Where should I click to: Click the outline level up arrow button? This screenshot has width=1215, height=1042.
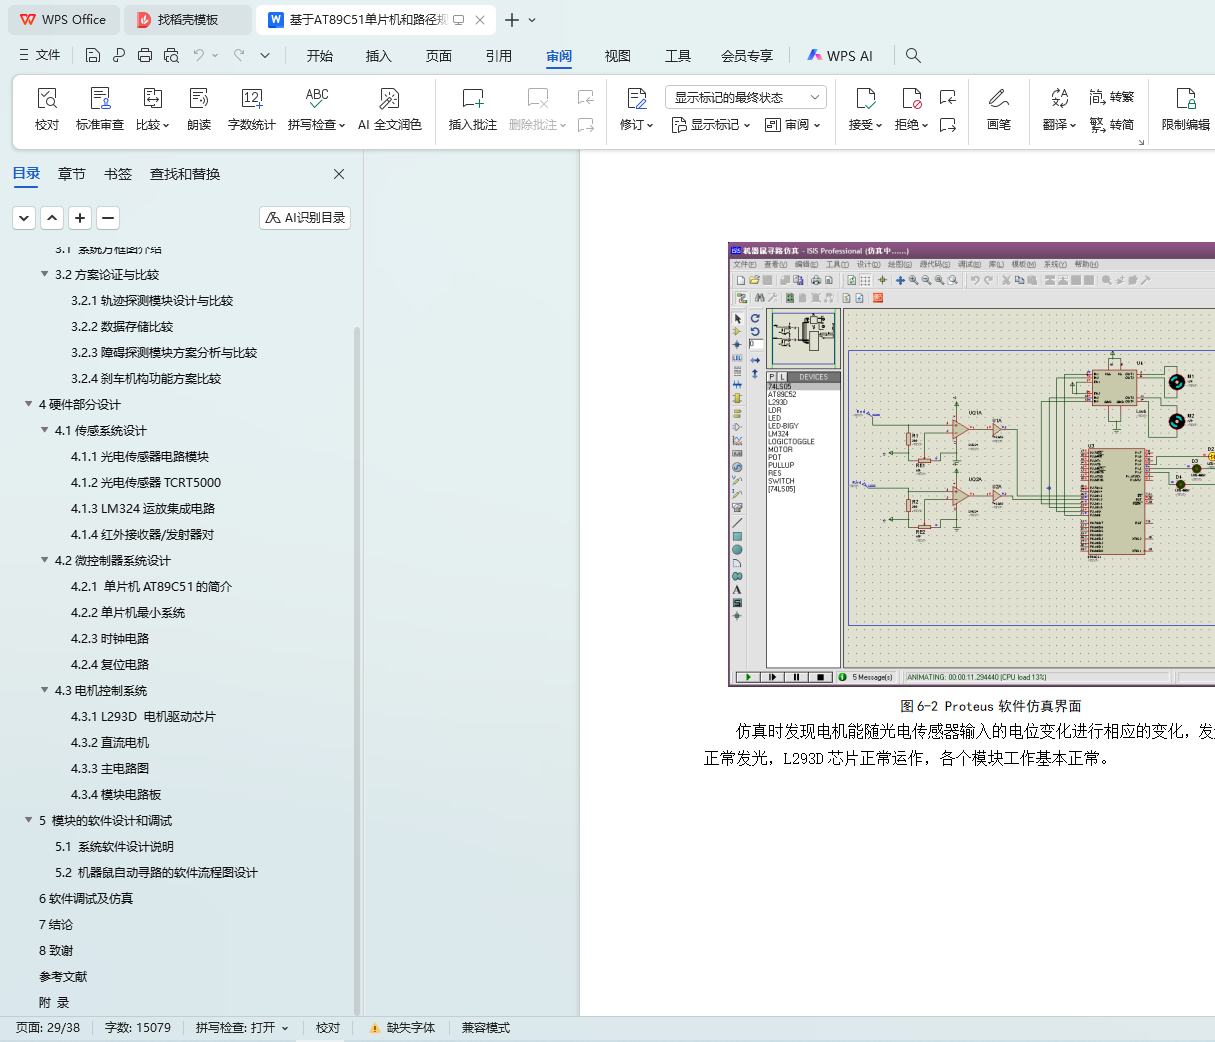(x=52, y=217)
